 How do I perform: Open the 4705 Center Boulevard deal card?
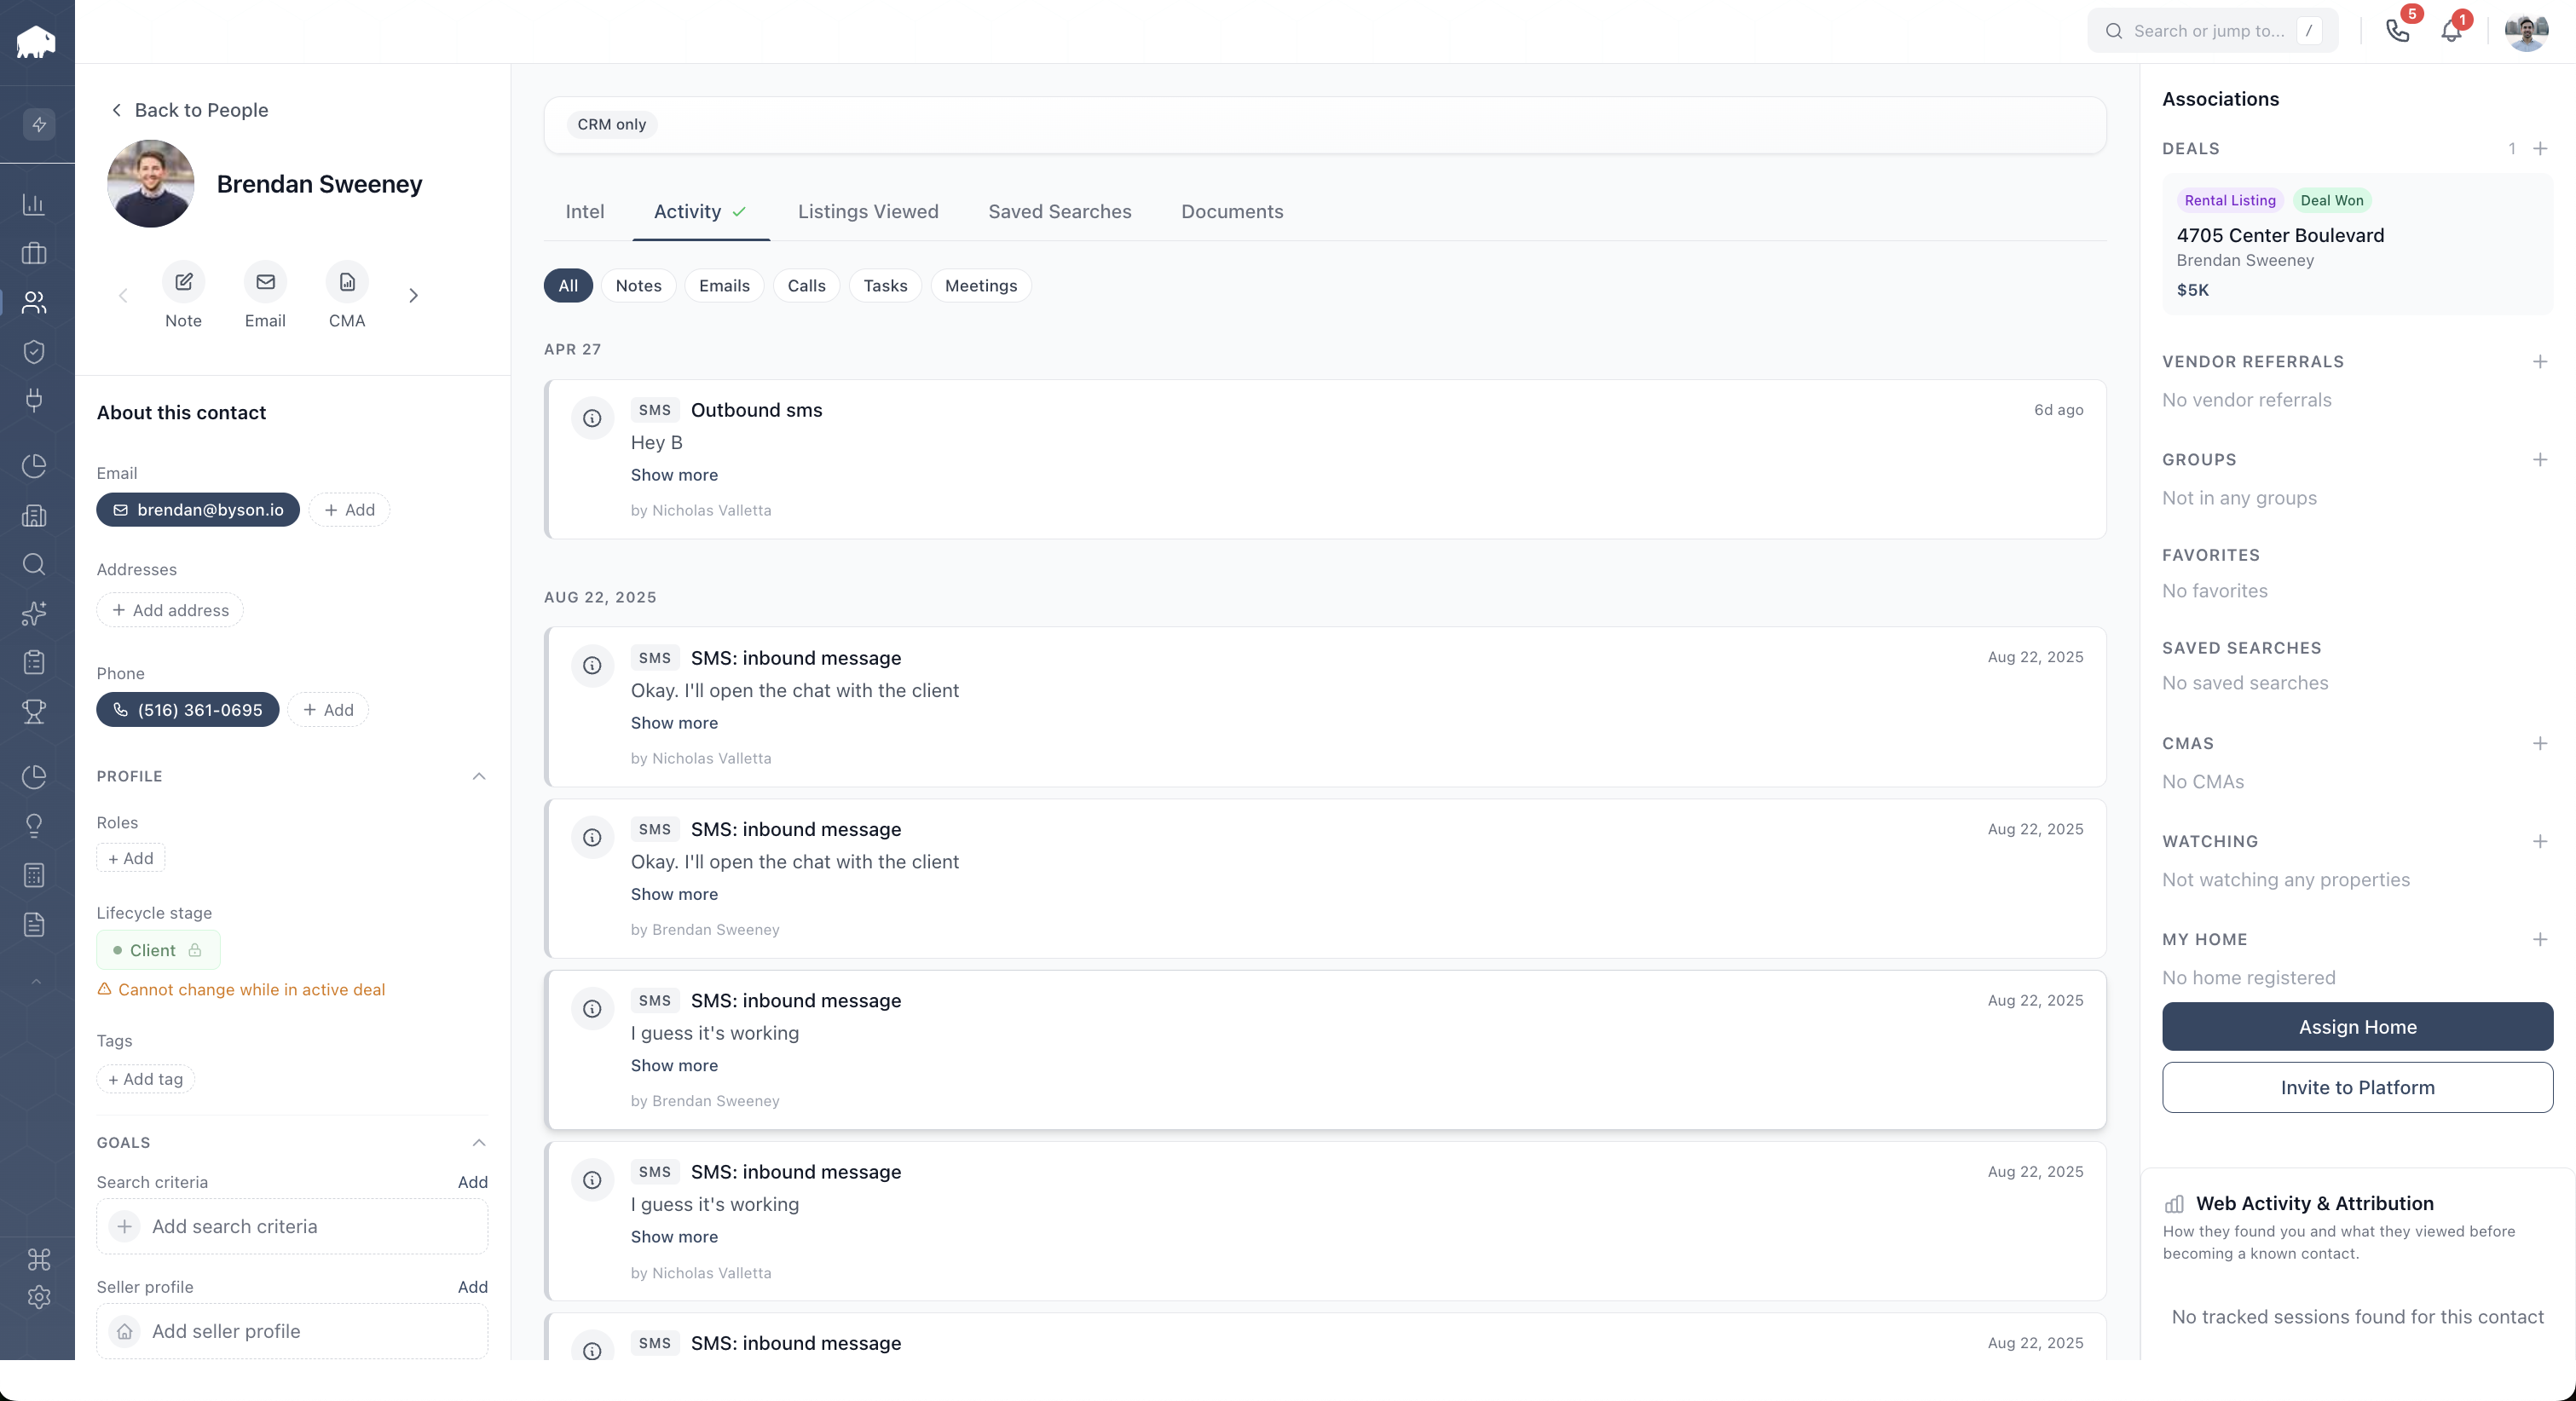point(2357,244)
